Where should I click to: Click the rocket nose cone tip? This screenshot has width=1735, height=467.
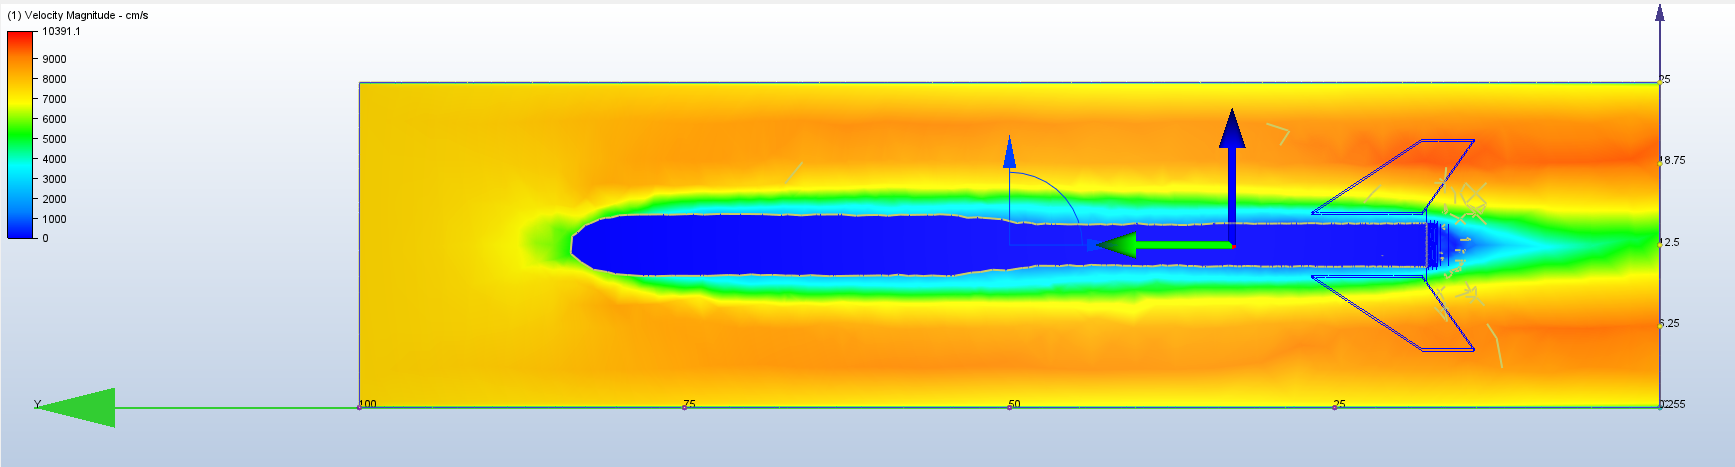[573, 244]
